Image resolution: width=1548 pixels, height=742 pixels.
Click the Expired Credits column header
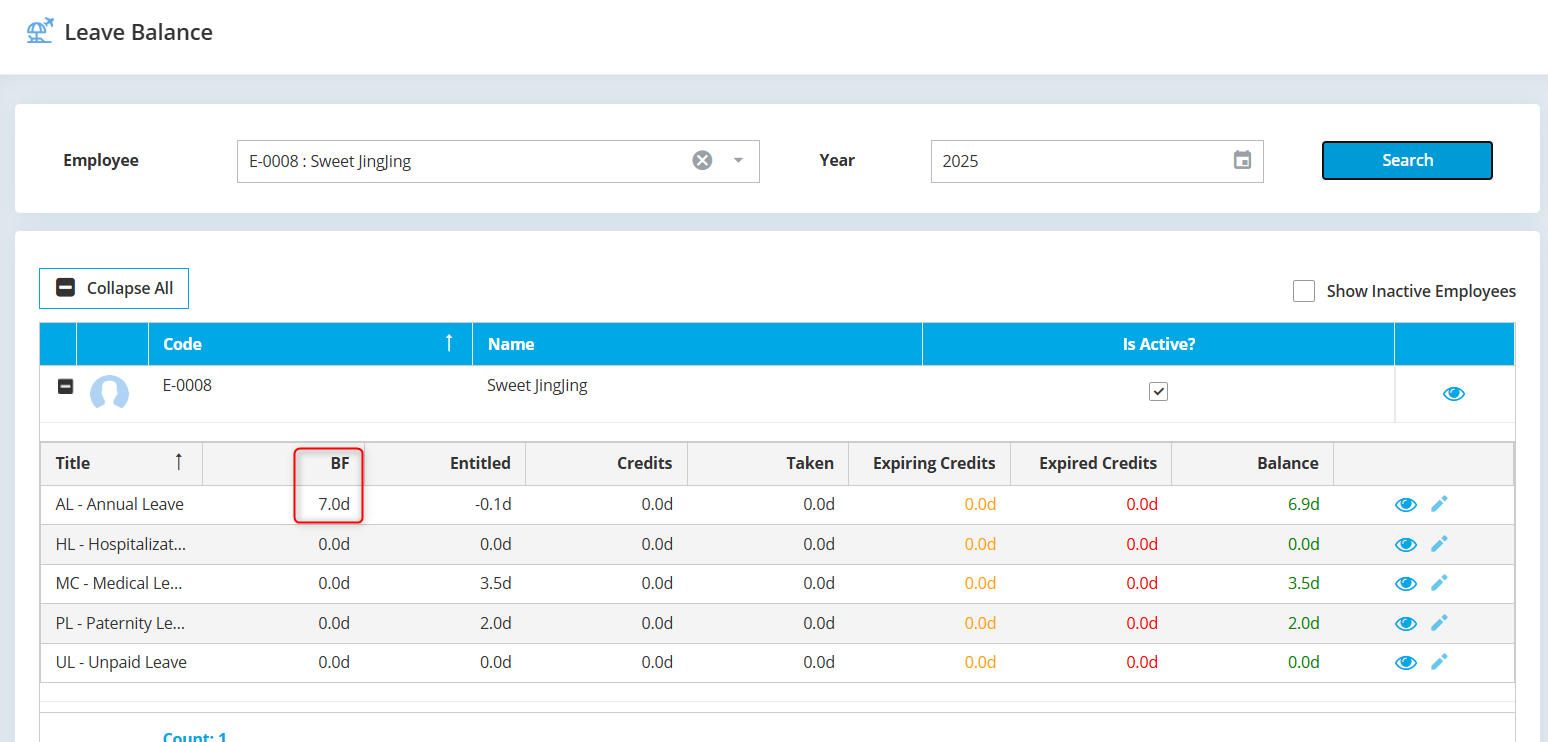(1091, 463)
